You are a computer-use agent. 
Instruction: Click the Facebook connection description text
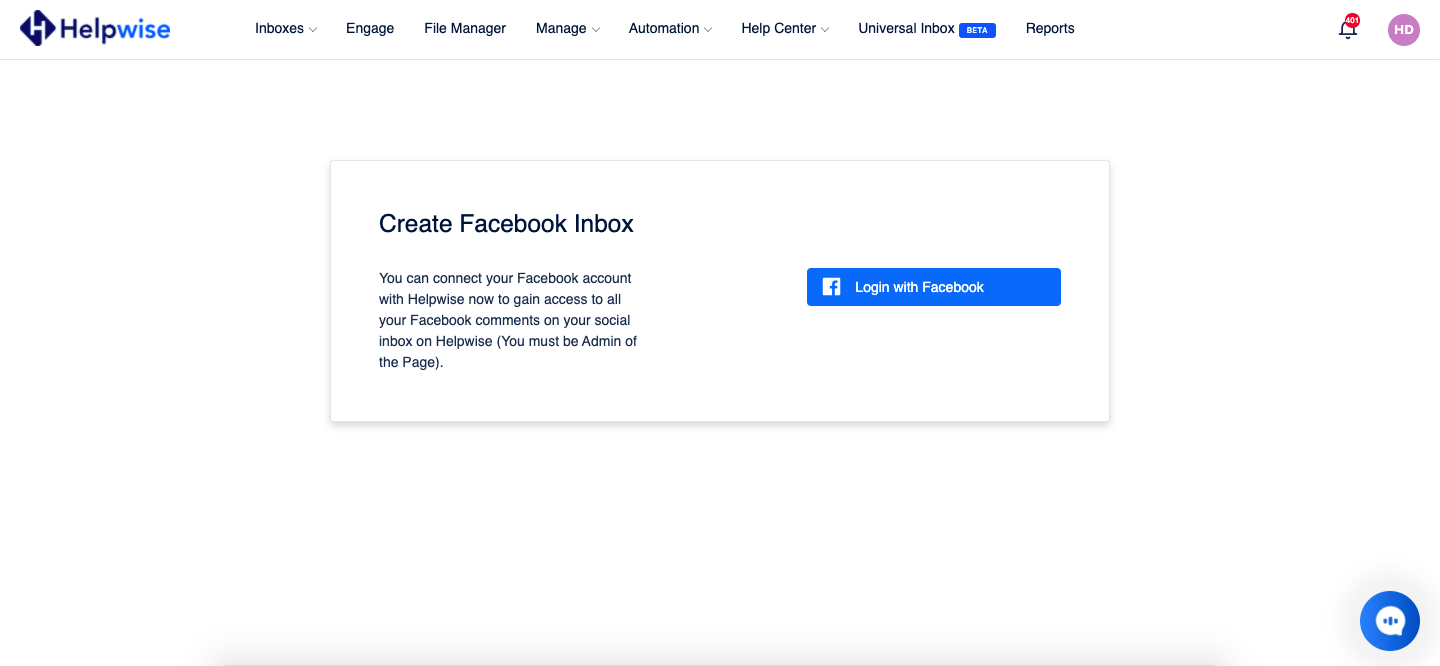point(508,320)
